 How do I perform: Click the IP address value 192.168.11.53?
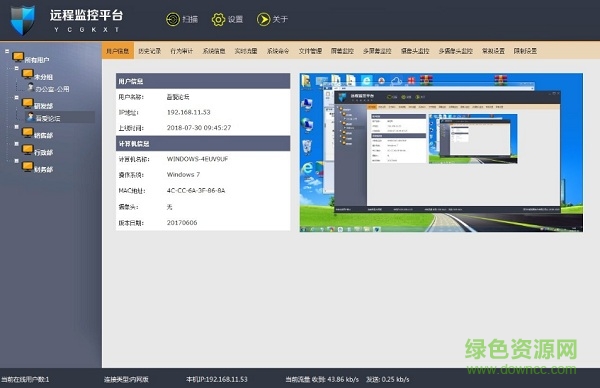[x=189, y=112]
